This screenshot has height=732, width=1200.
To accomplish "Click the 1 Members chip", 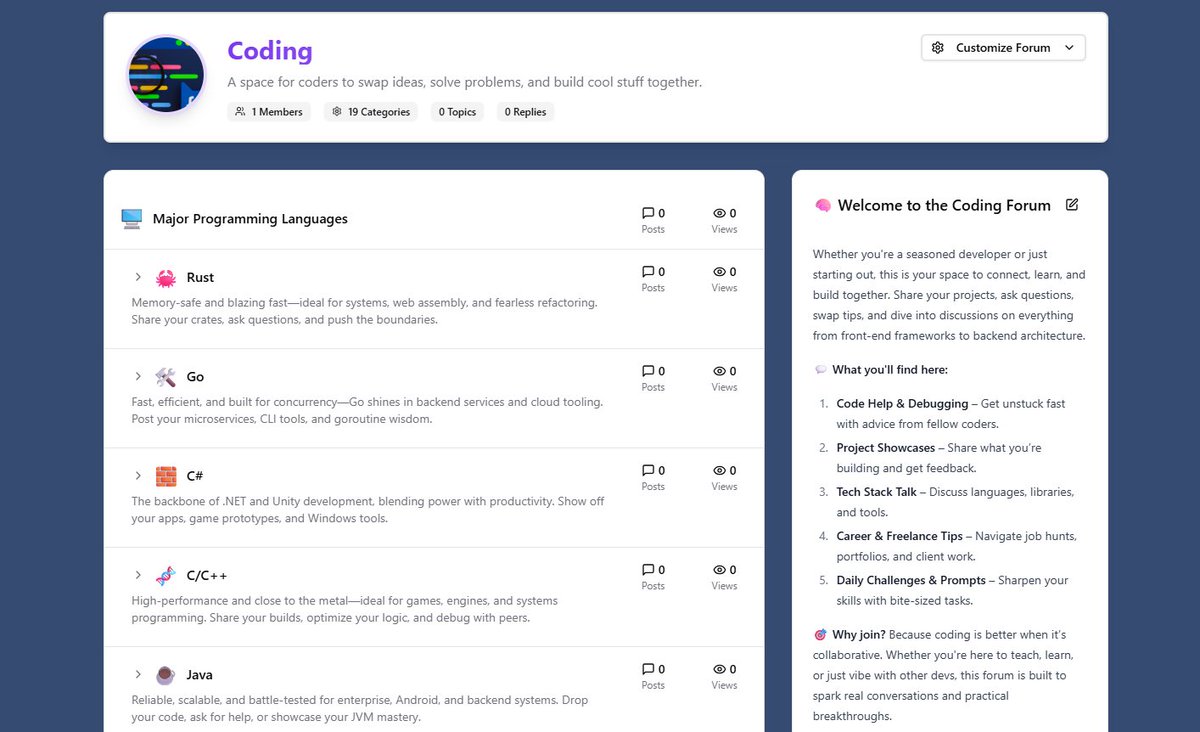I will click(269, 111).
